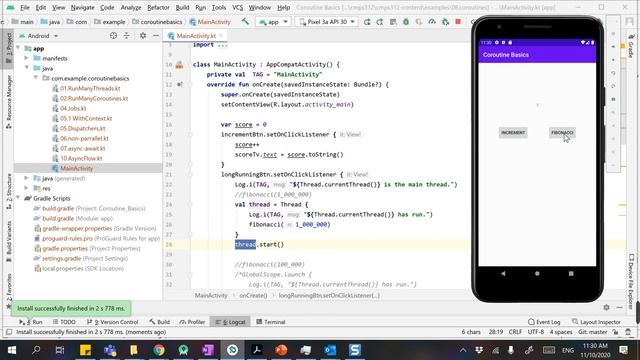
Task: Click tool windows quick-access icon bottom-left
Action: tap(9, 332)
